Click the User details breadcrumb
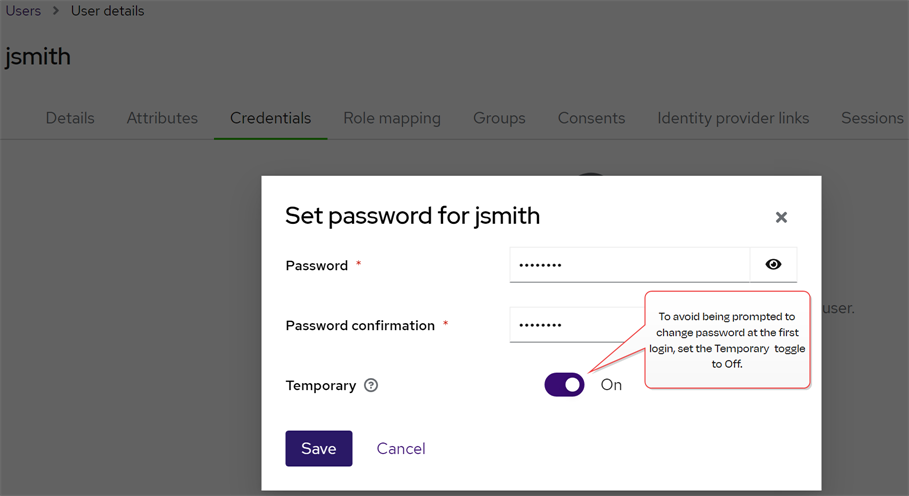Viewport: 909px width, 496px height. pos(107,11)
